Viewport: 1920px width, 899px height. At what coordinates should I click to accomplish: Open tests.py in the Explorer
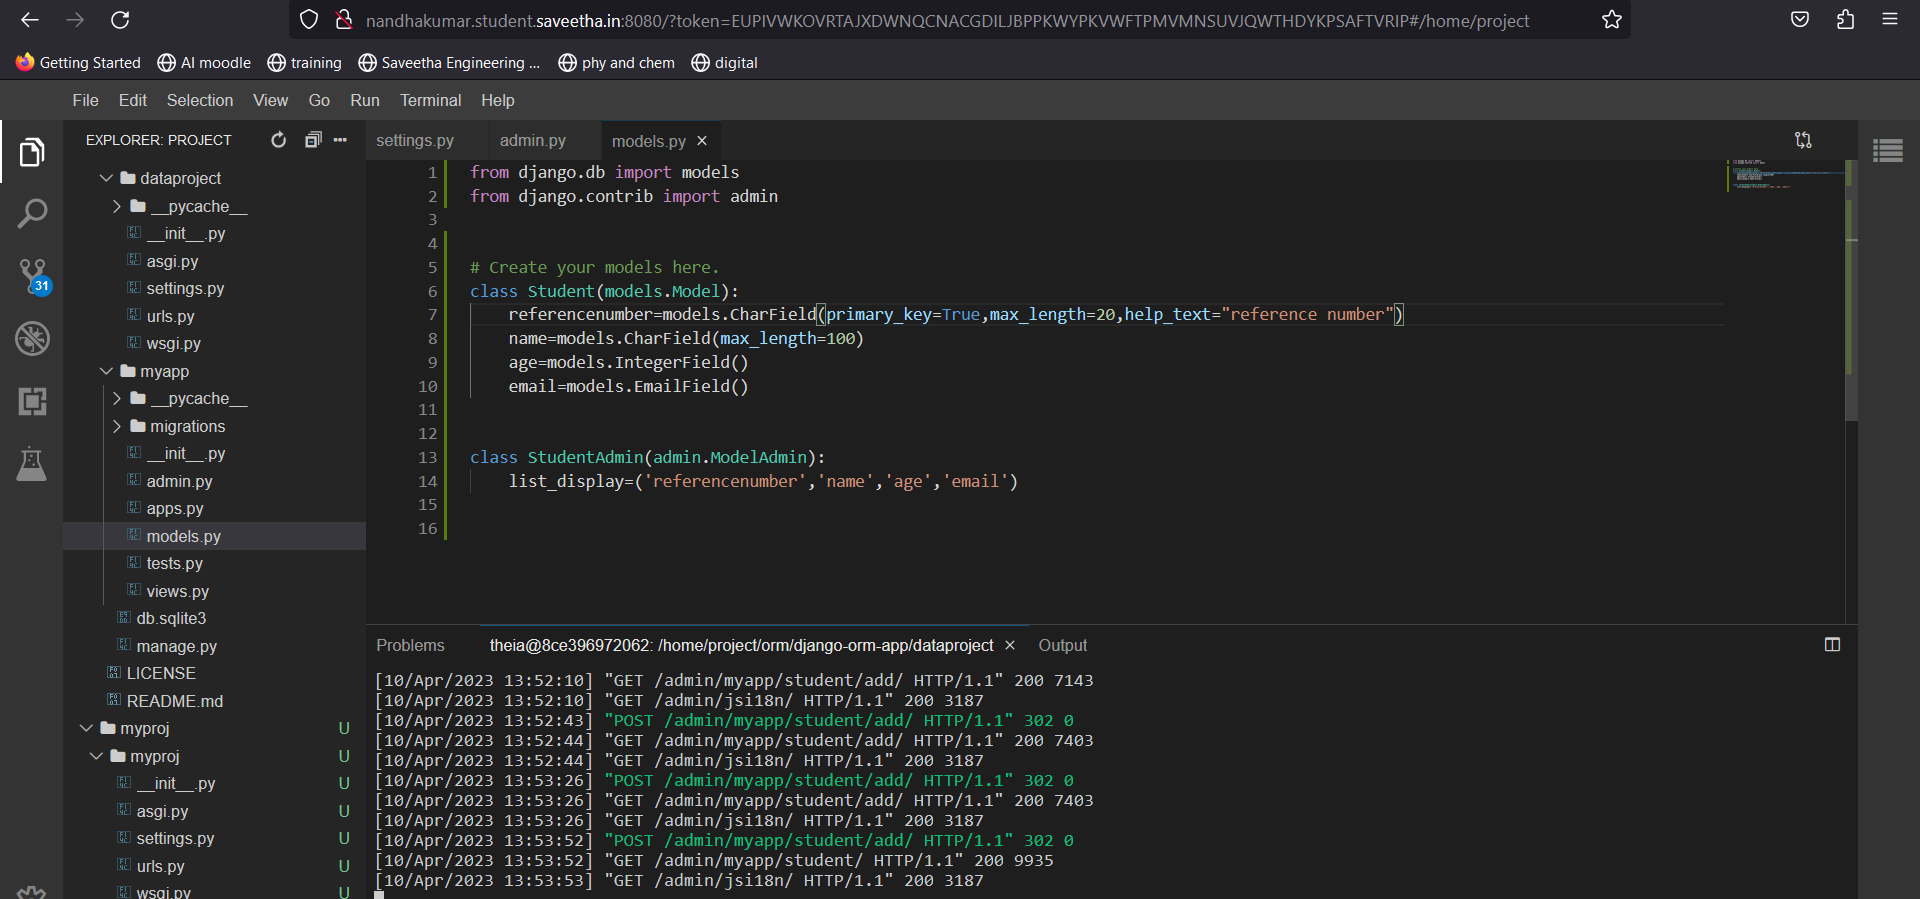click(x=174, y=563)
